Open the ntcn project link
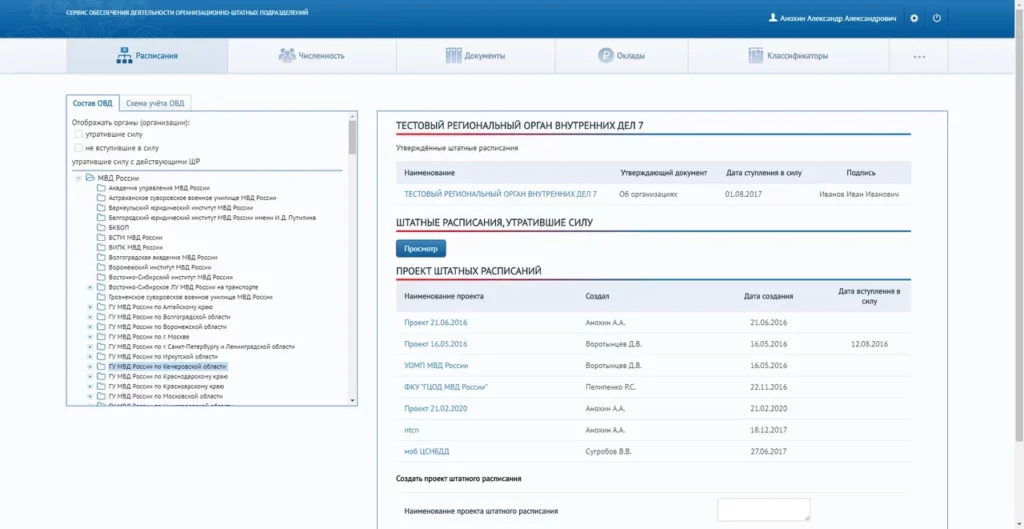This screenshot has height=529, width=1024. (411, 430)
